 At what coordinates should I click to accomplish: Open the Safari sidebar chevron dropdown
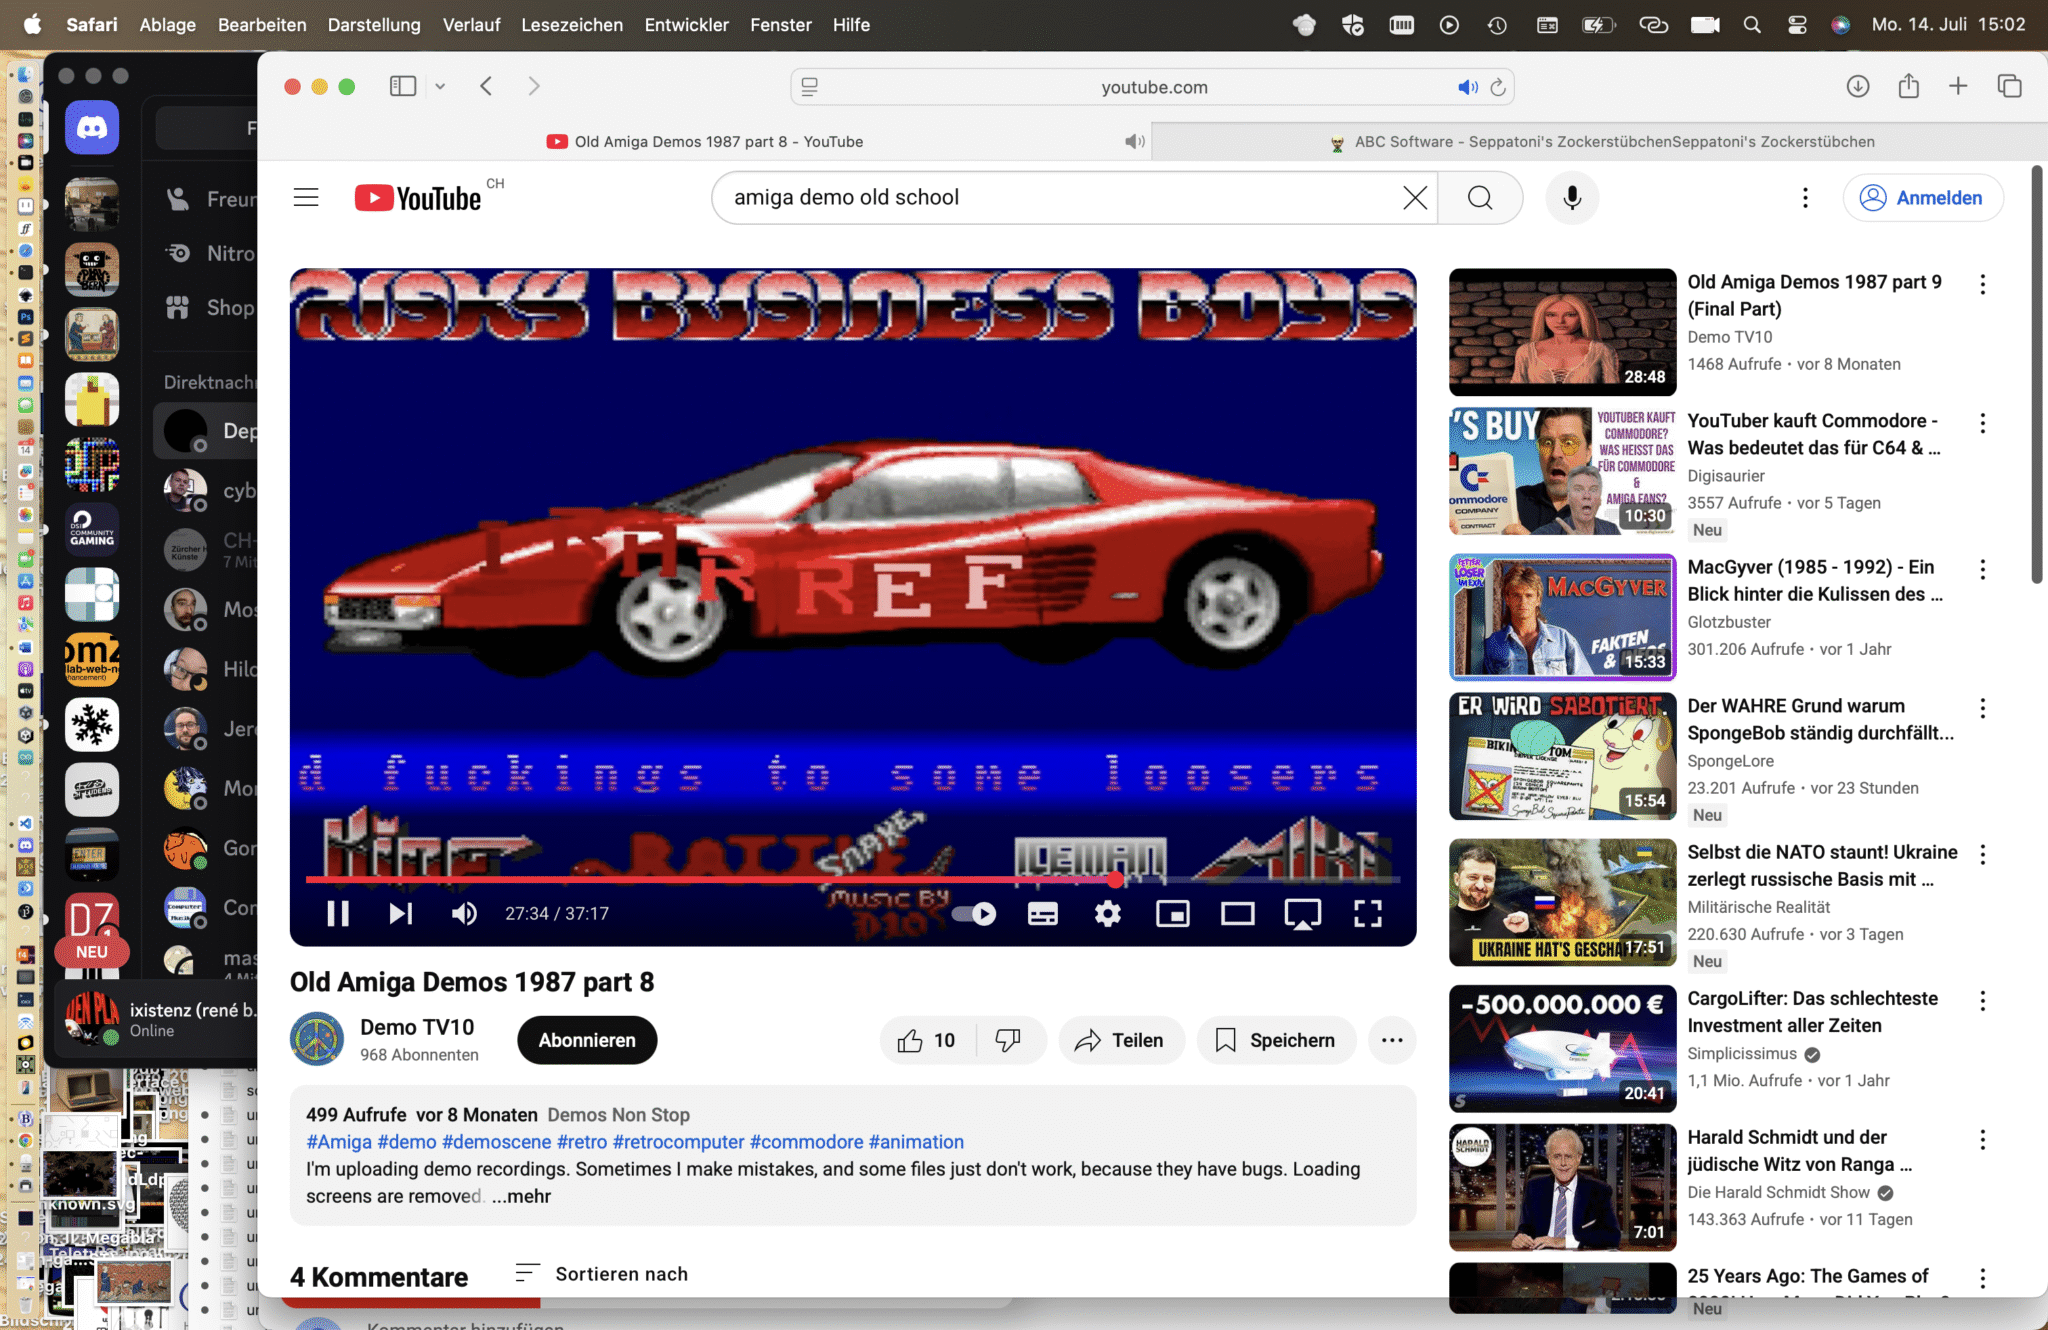[440, 87]
